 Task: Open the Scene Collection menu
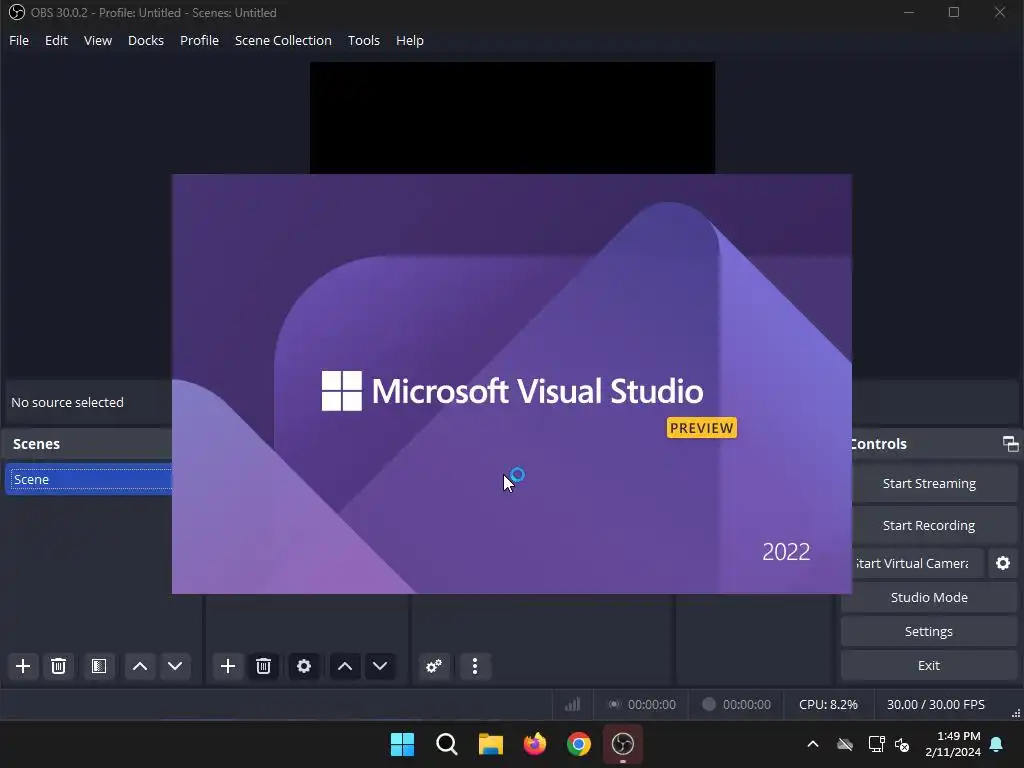[x=283, y=40]
